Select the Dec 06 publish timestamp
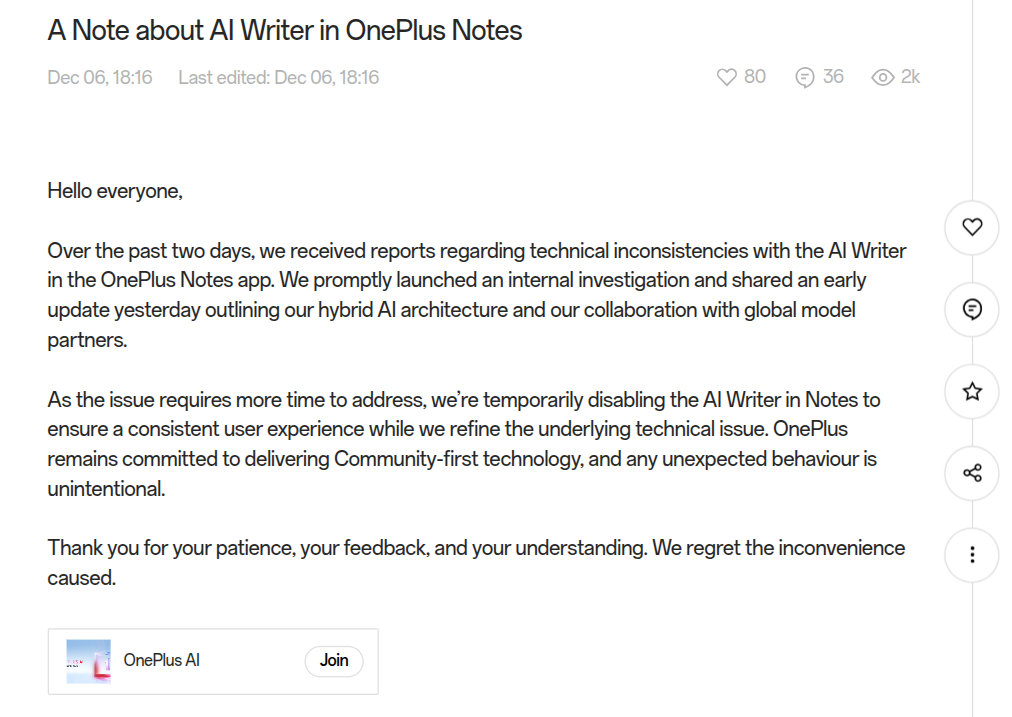The height and width of the screenshot is (717, 1012). point(99,76)
